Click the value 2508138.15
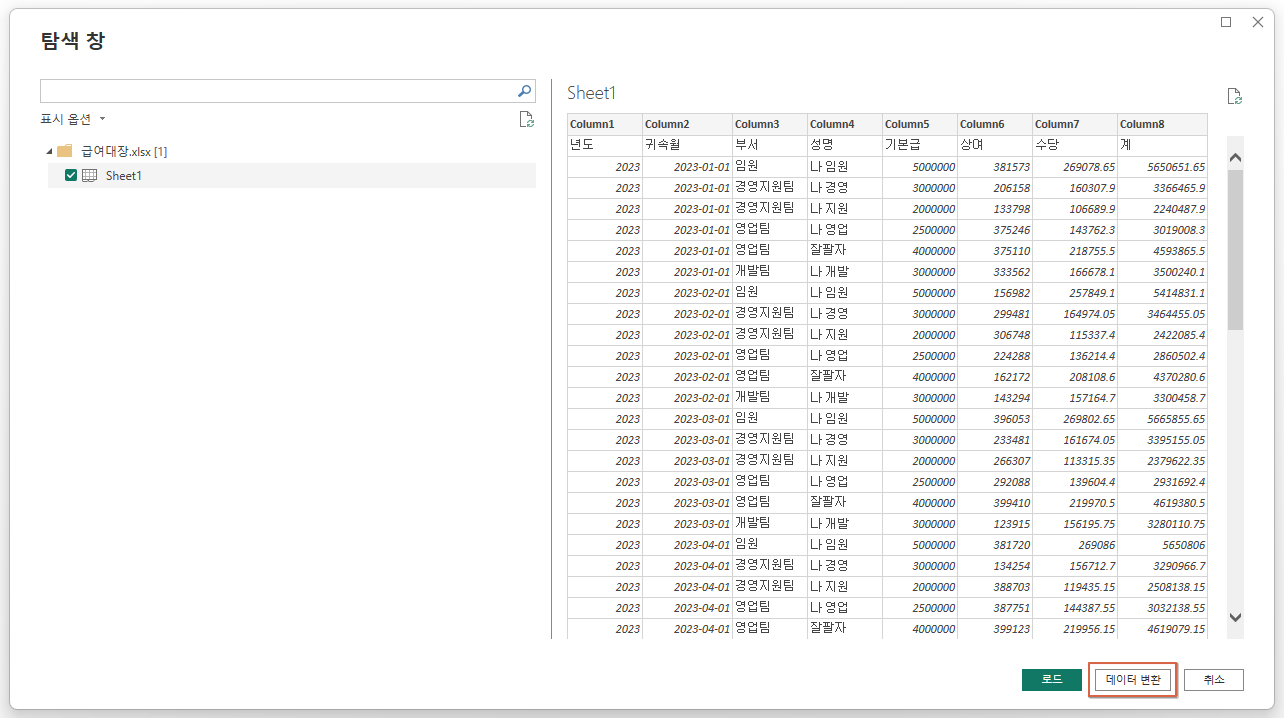Screen dimensions: 1284x718 [x=1175, y=587]
